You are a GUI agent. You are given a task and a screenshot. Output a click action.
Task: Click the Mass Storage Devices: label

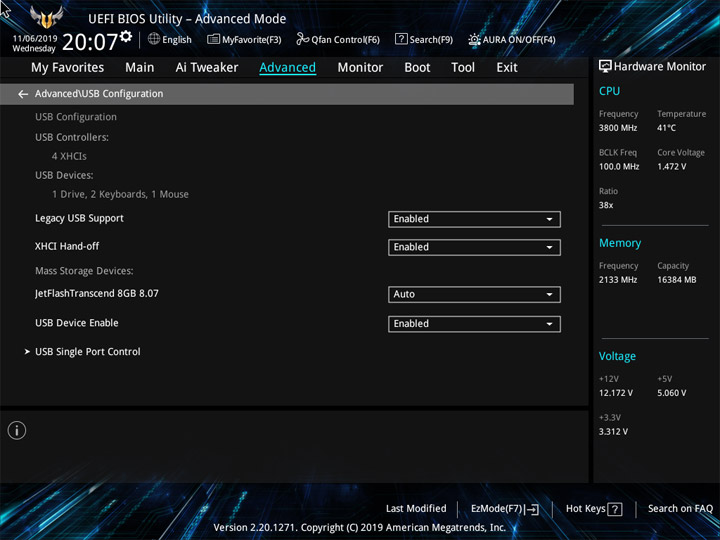click(x=84, y=271)
